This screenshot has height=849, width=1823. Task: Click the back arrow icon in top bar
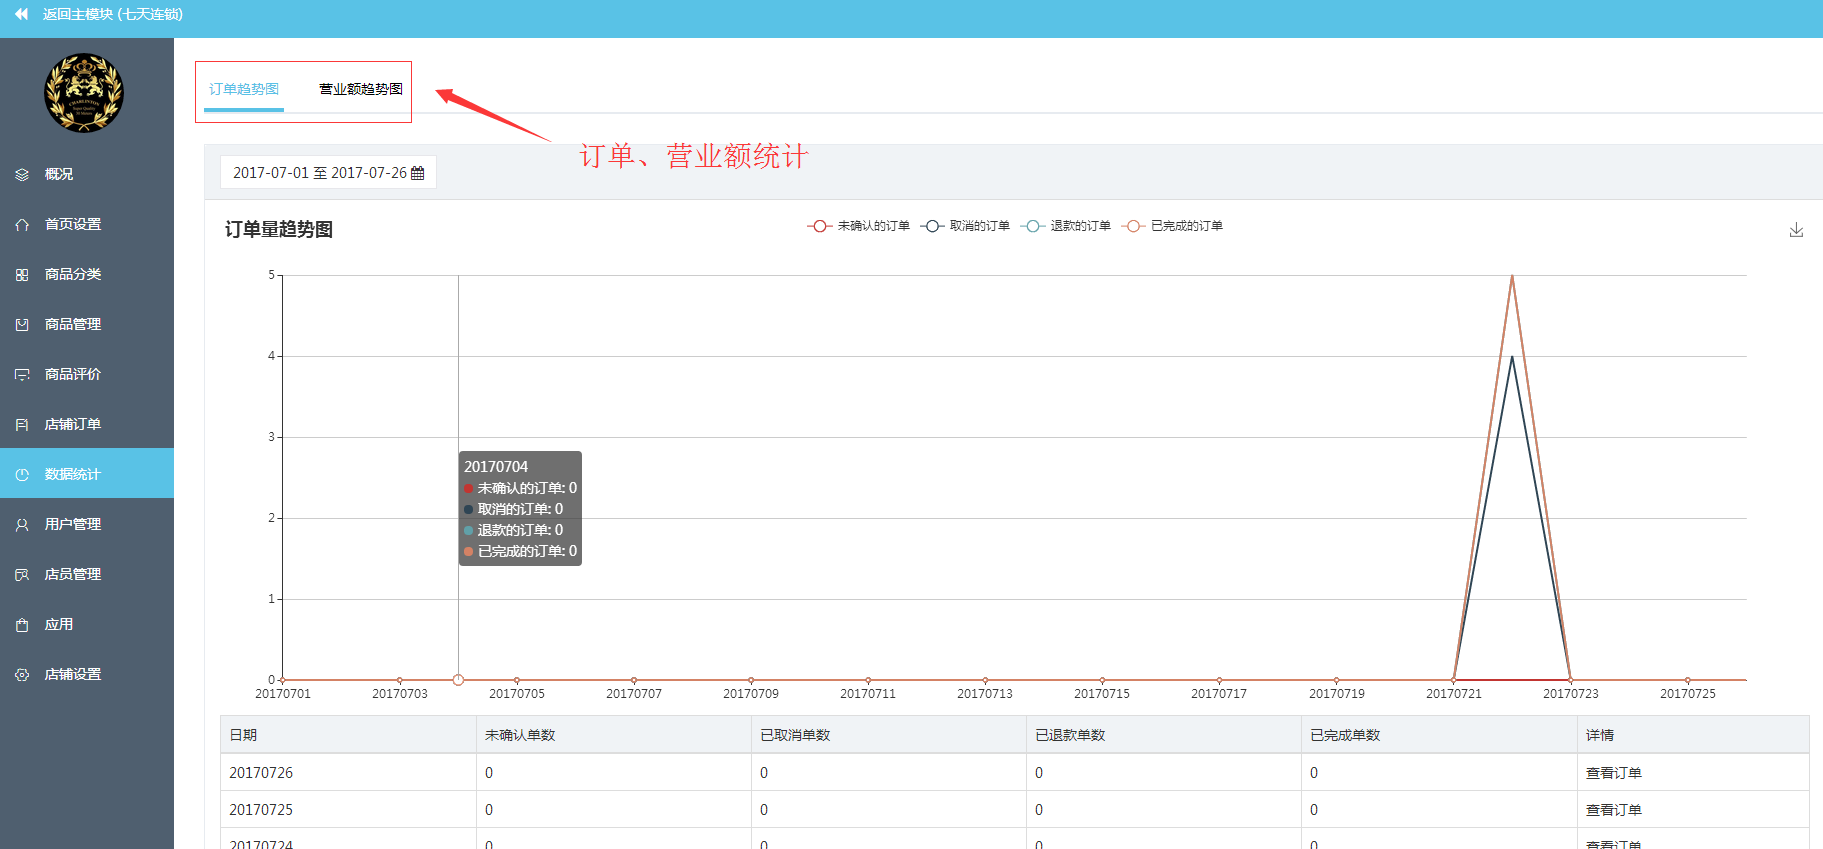(x=21, y=14)
